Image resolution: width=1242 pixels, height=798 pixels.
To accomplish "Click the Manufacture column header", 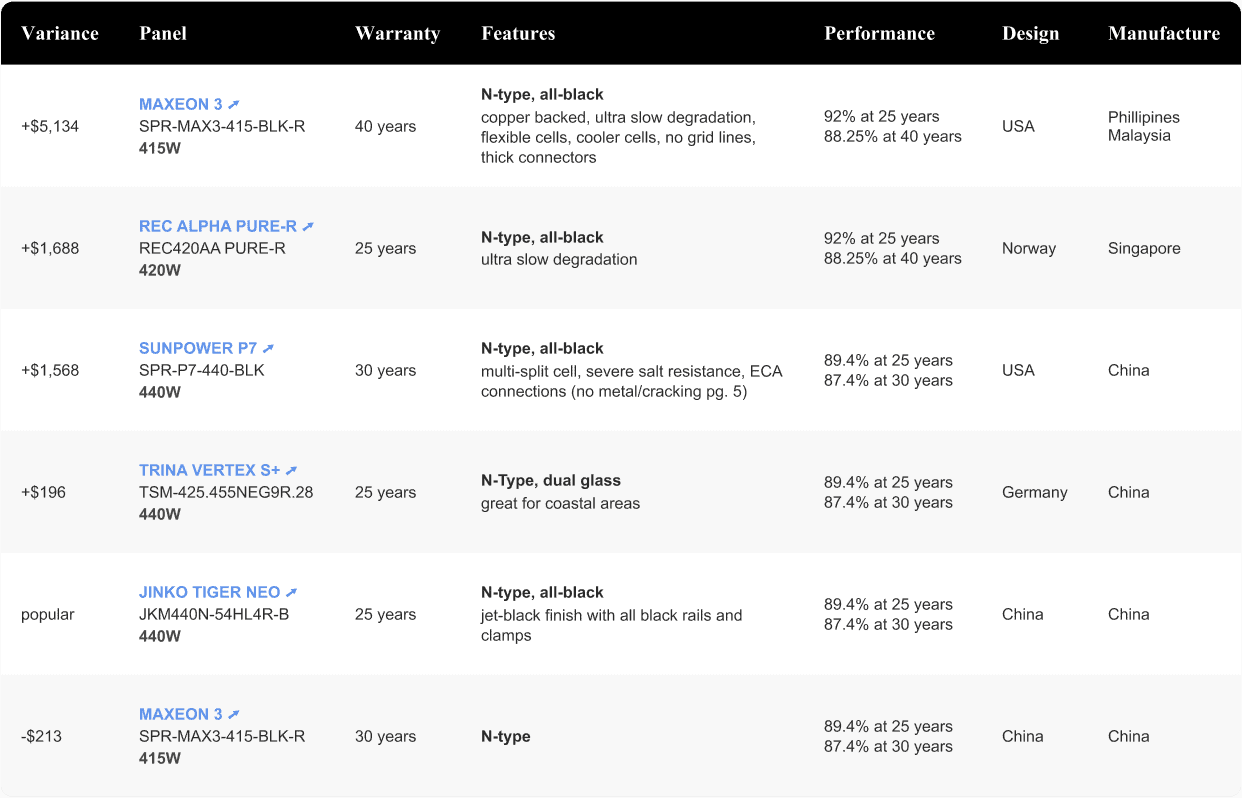I will (x=1163, y=34).
